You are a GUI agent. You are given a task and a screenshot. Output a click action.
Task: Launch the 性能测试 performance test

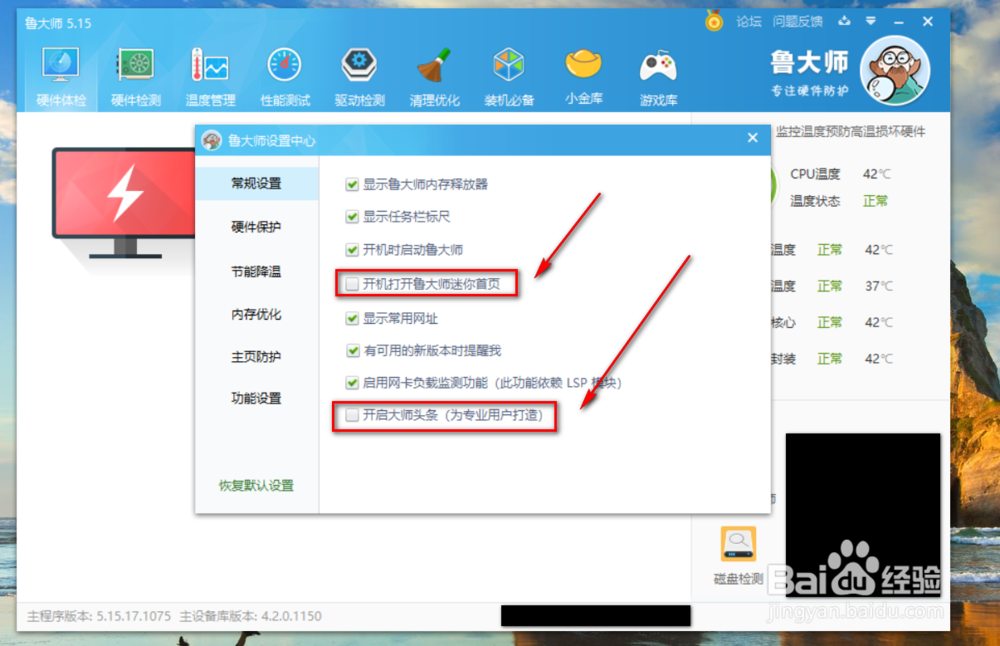tap(284, 70)
